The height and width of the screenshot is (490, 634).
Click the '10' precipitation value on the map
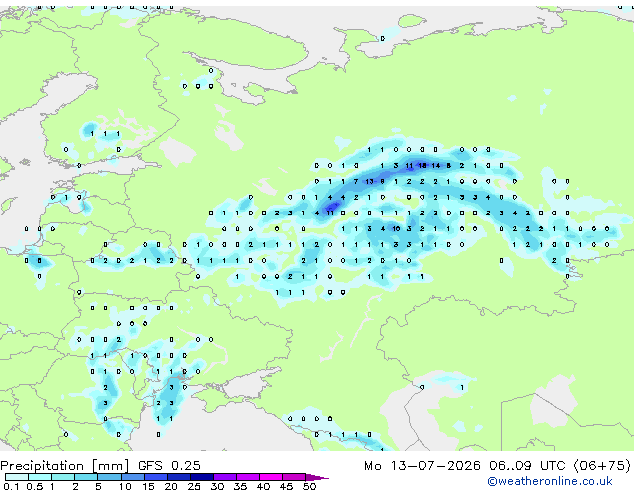[396, 228]
